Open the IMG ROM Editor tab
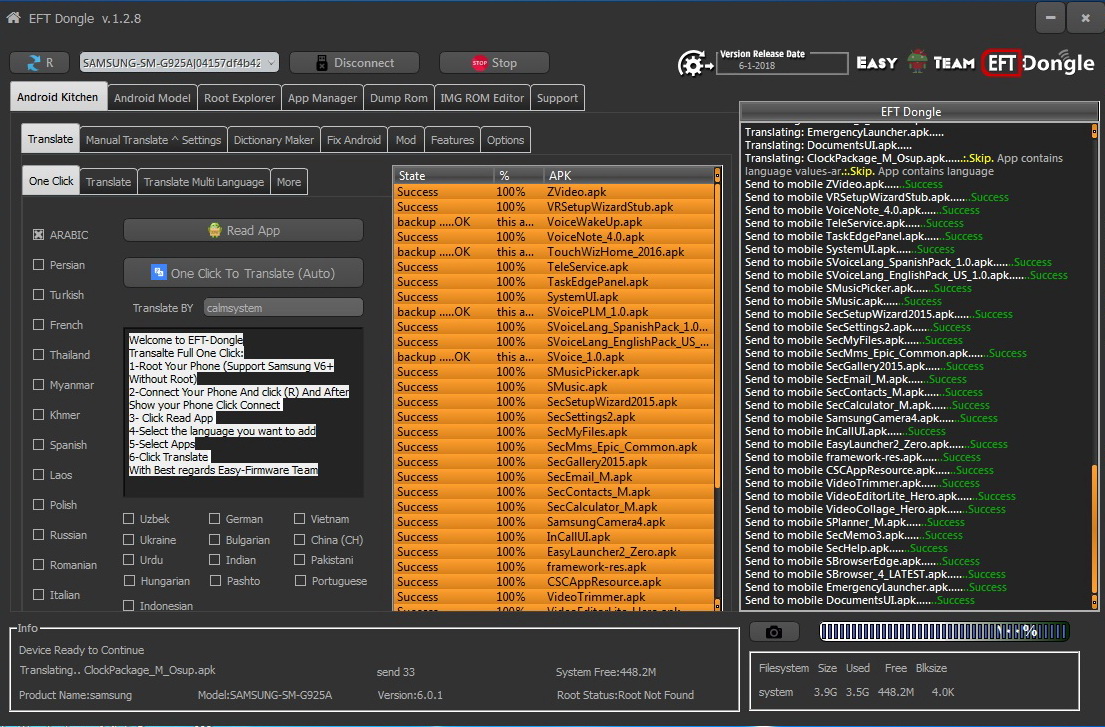This screenshot has width=1105, height=727. coord(482,98)
